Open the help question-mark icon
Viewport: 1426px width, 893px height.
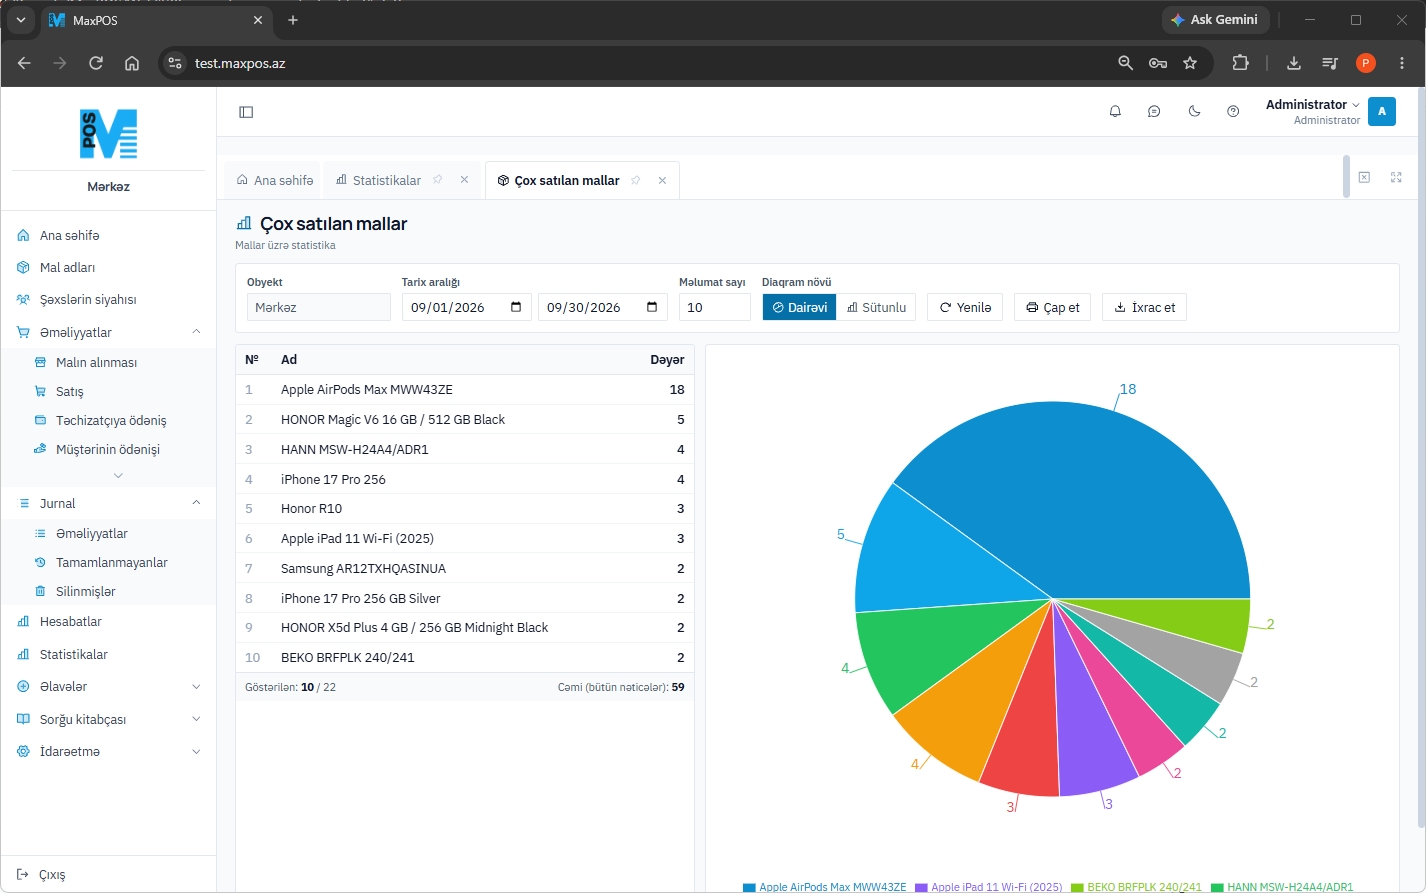1233,112
